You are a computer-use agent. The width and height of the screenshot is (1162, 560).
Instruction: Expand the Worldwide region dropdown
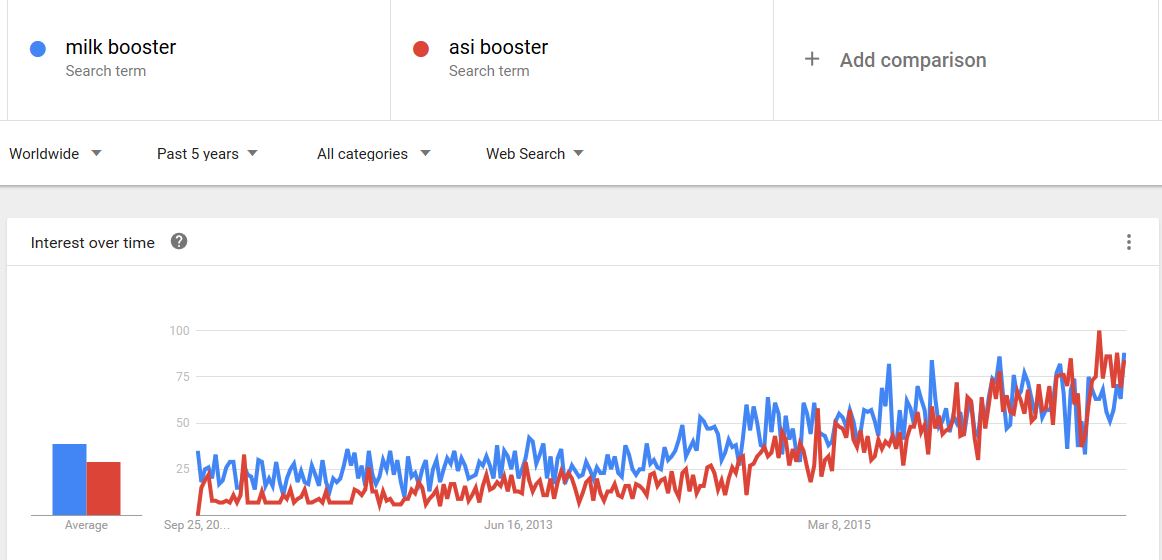coord(56,153)
